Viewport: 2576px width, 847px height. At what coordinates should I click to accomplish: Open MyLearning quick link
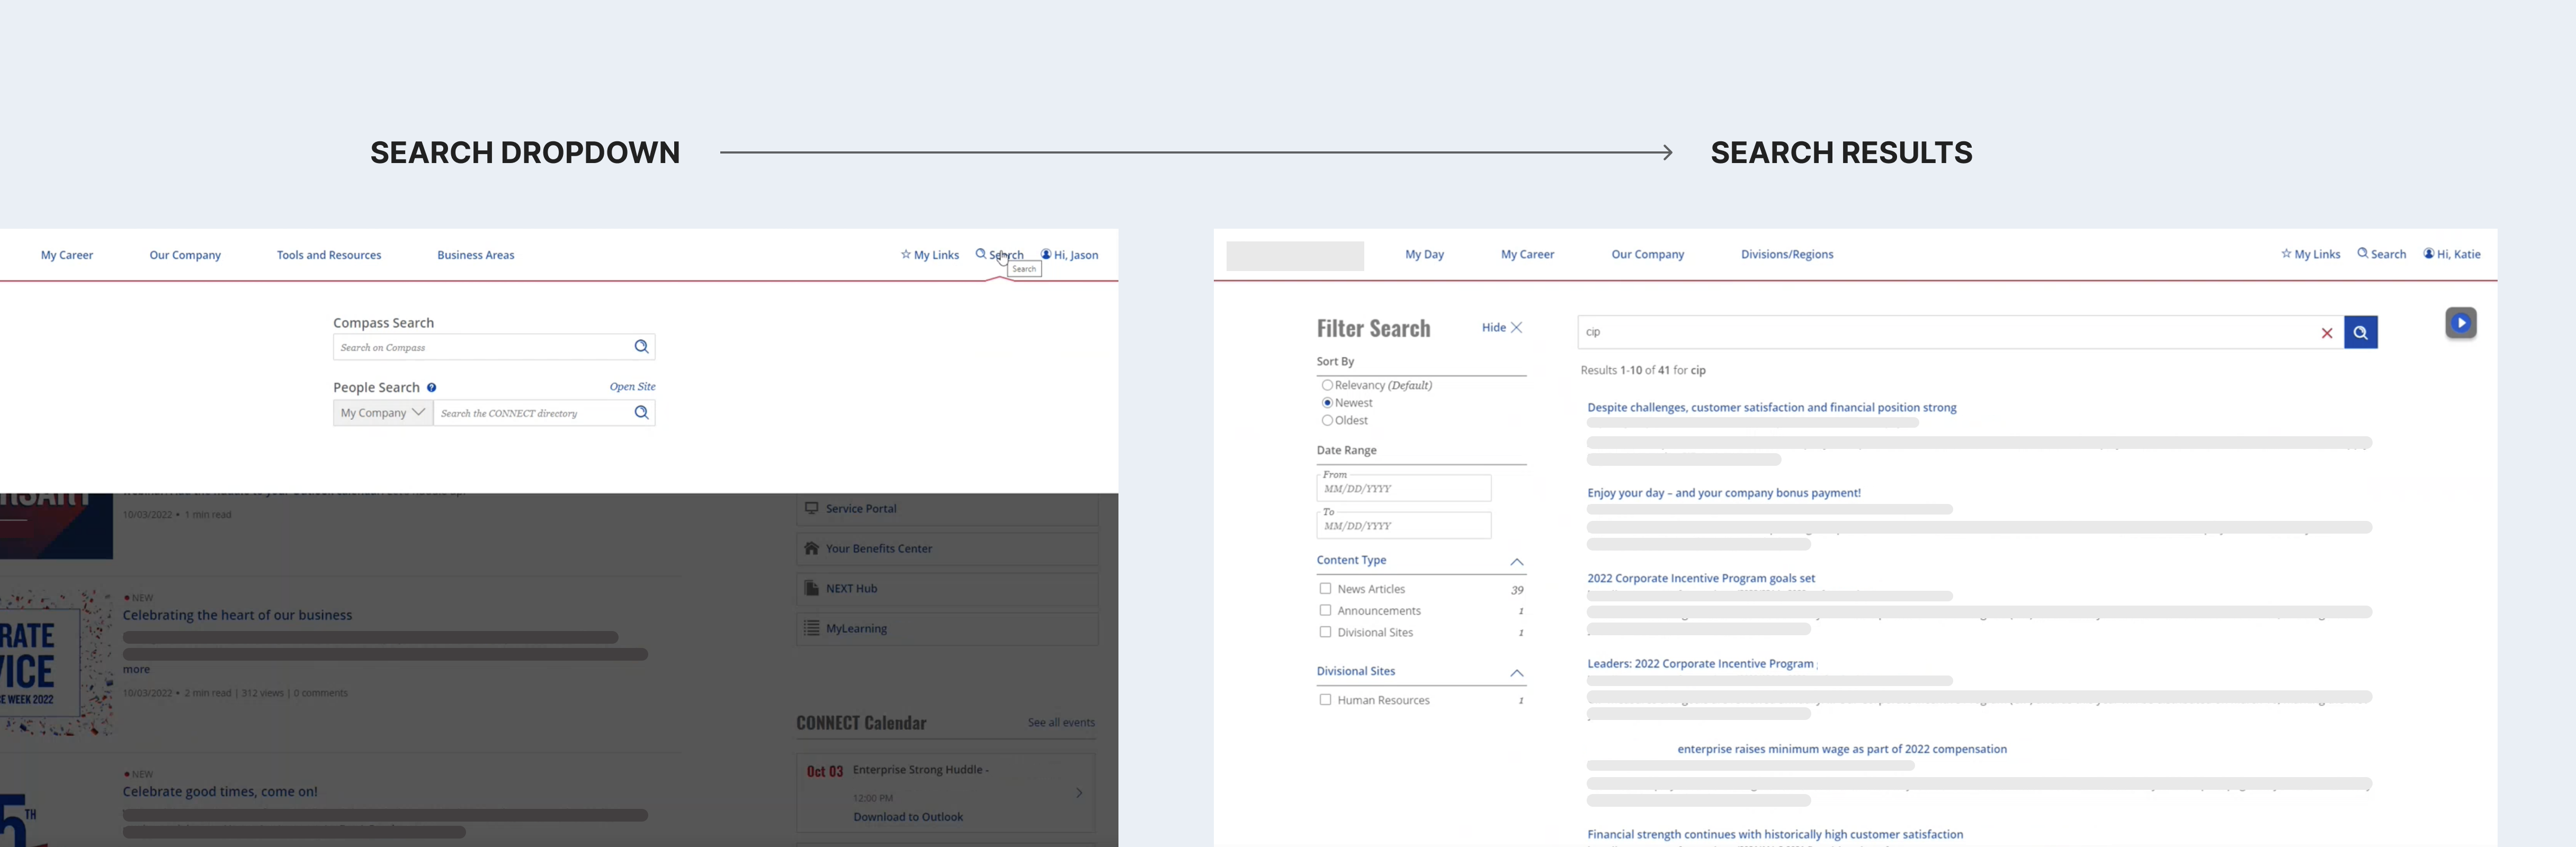(947, 628)
